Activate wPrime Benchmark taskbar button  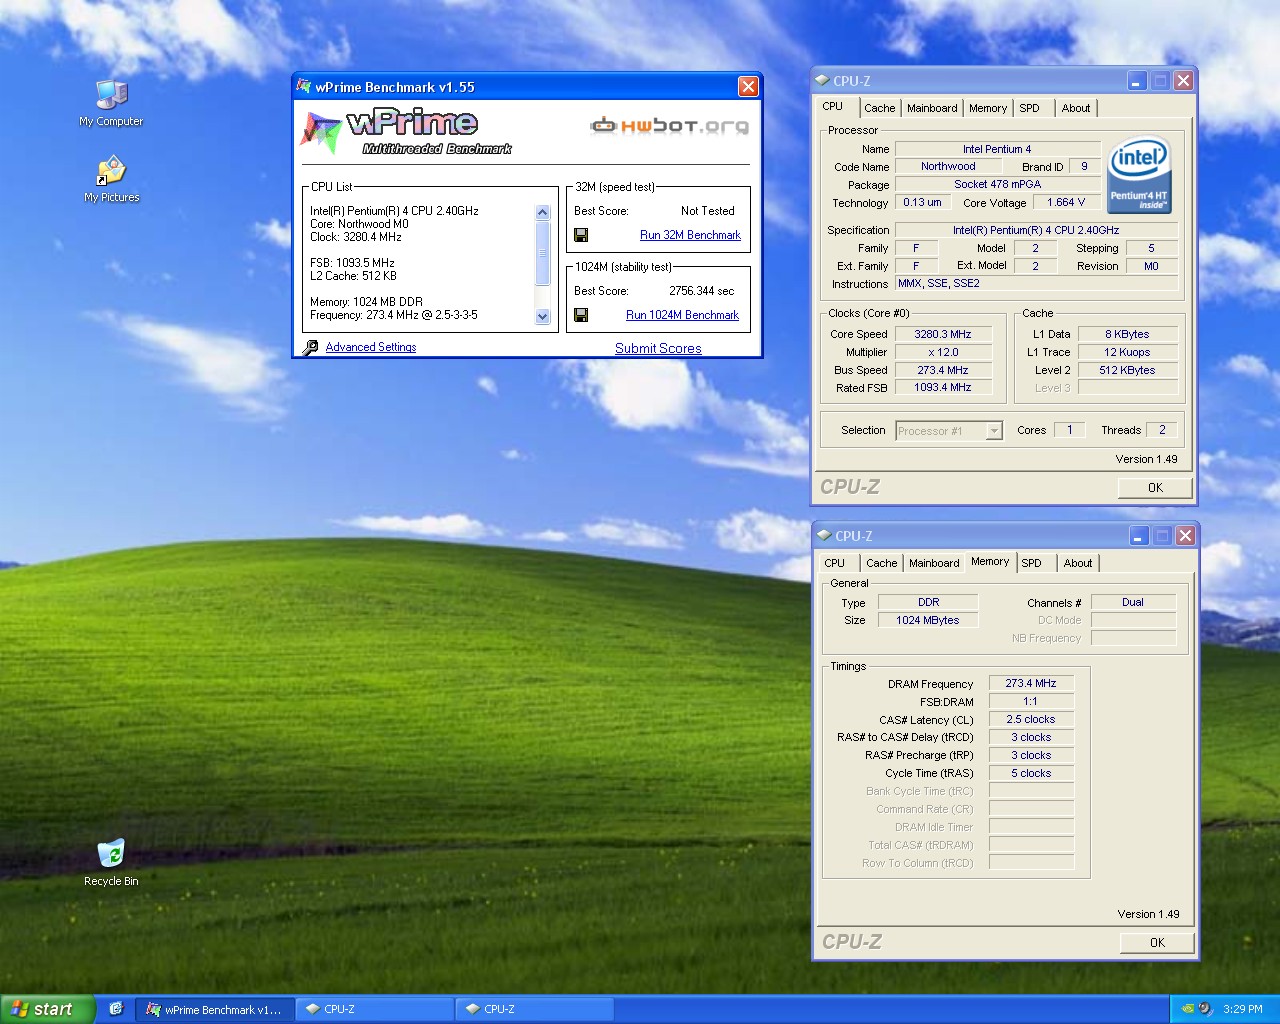[x=214, y=1009]
